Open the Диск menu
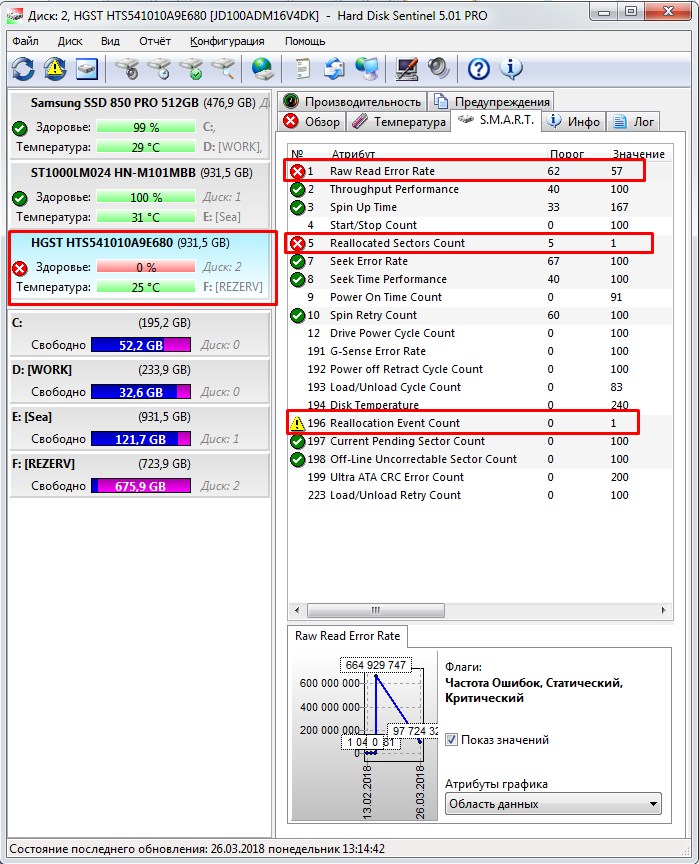Screen dimensions: 699x864 (x=70, y=41)
